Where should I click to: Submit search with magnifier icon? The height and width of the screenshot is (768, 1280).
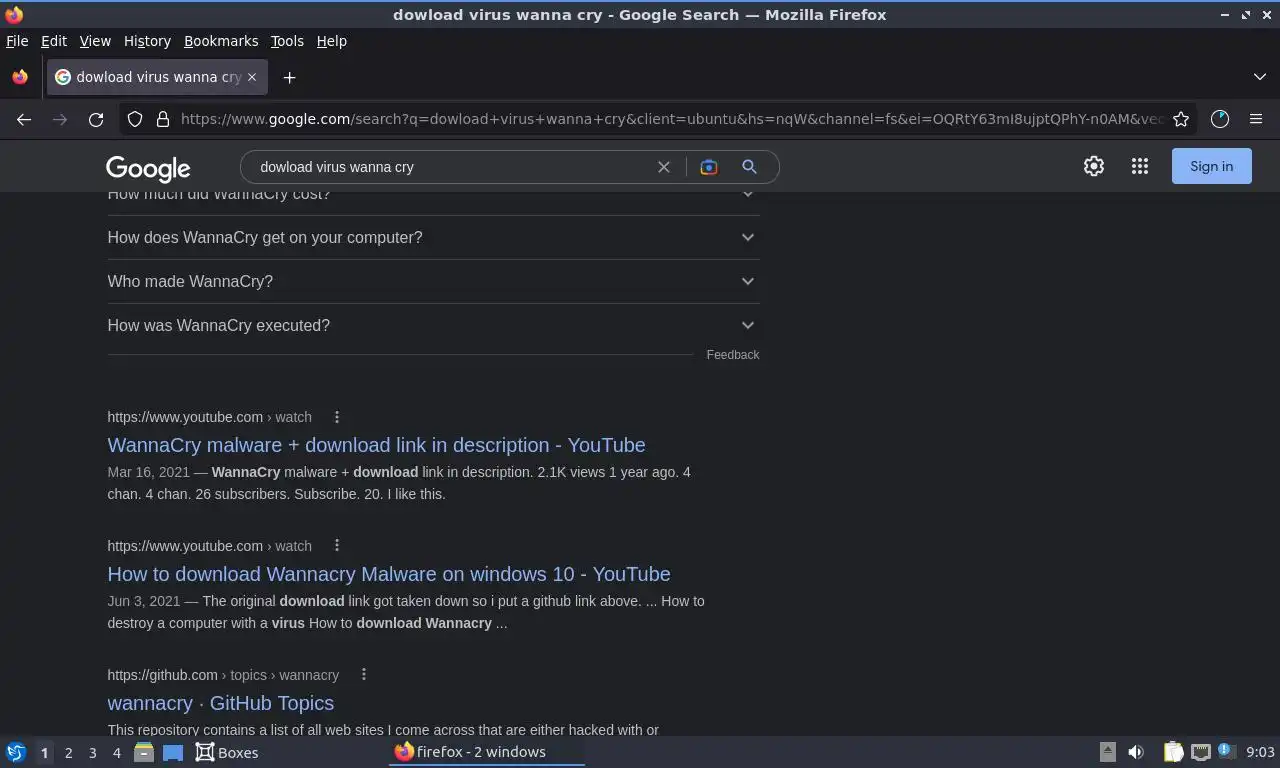[x=749, y=167]
